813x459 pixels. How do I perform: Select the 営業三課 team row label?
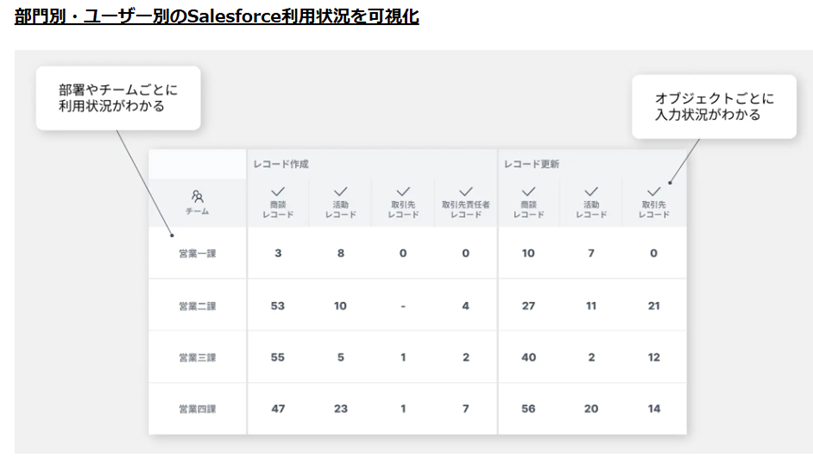coord(197,357)
